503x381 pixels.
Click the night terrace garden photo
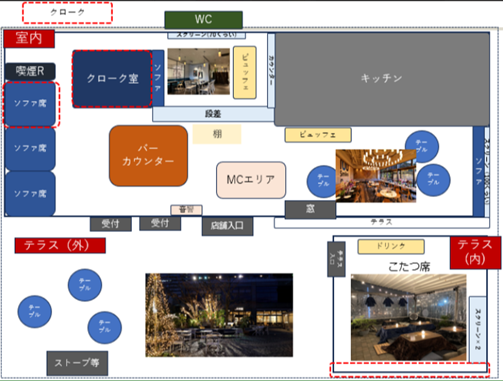(x=219, y=315)
